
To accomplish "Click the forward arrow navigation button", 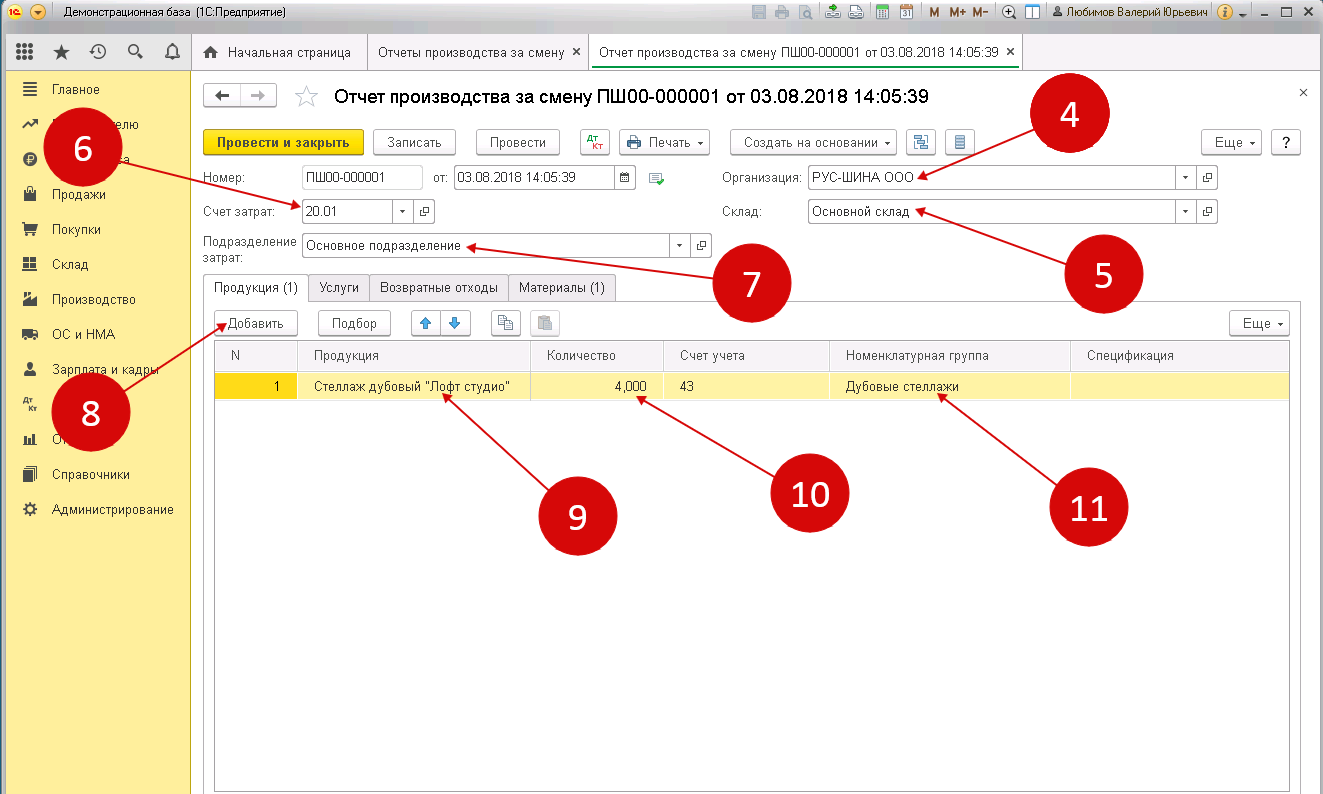I will [x=258, y=95].
